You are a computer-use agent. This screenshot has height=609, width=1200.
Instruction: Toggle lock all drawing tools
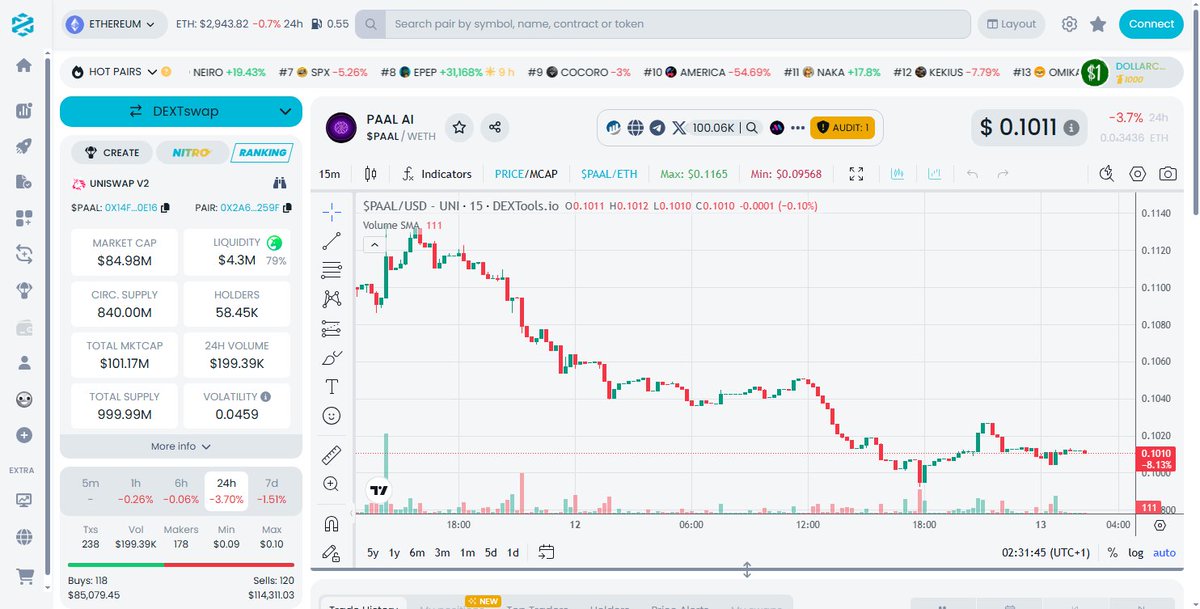(x=332, y=552)
